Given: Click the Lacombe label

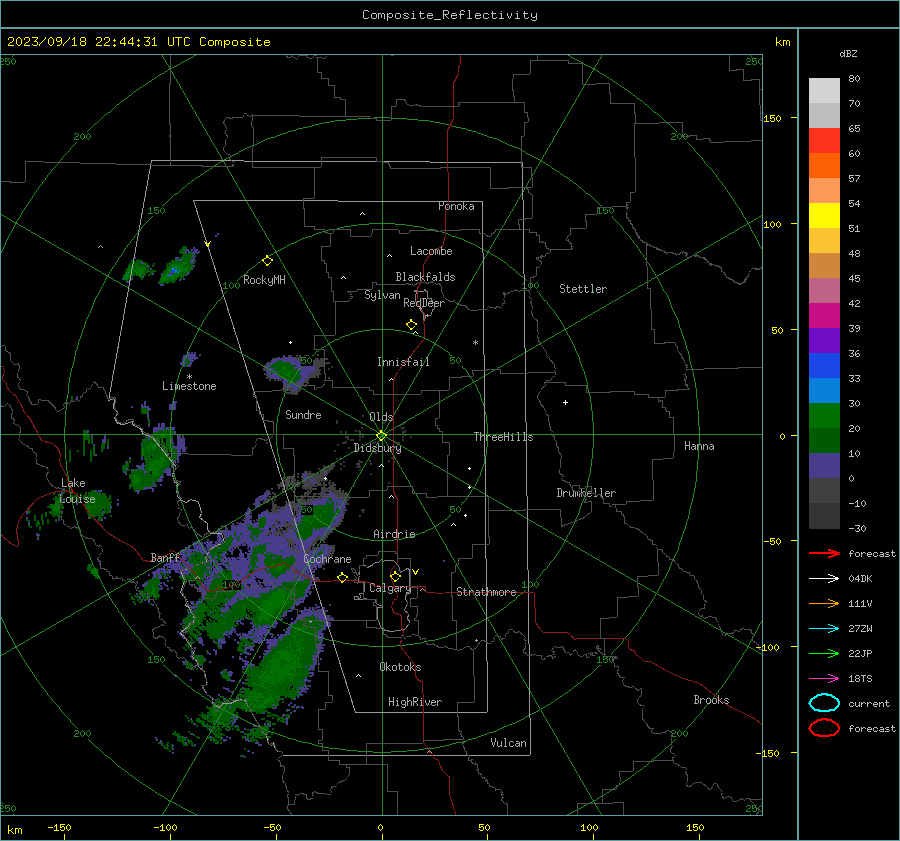Looking at the screenshot, I should (431, 251).
